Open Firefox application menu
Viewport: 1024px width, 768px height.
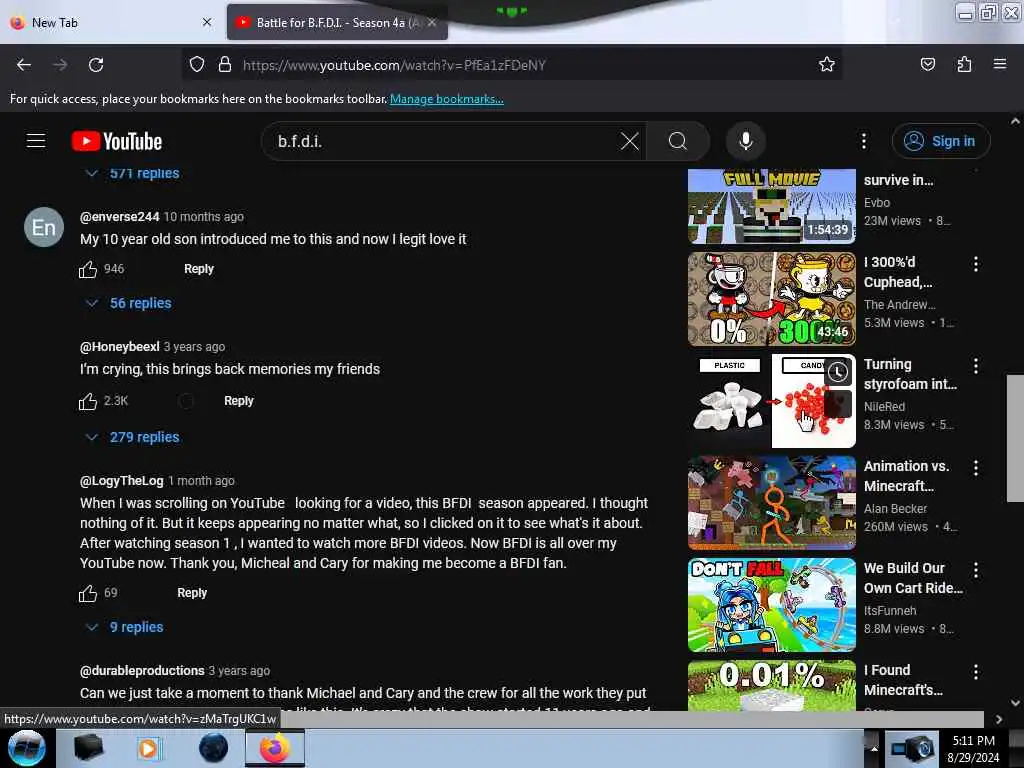[1000, 65]
